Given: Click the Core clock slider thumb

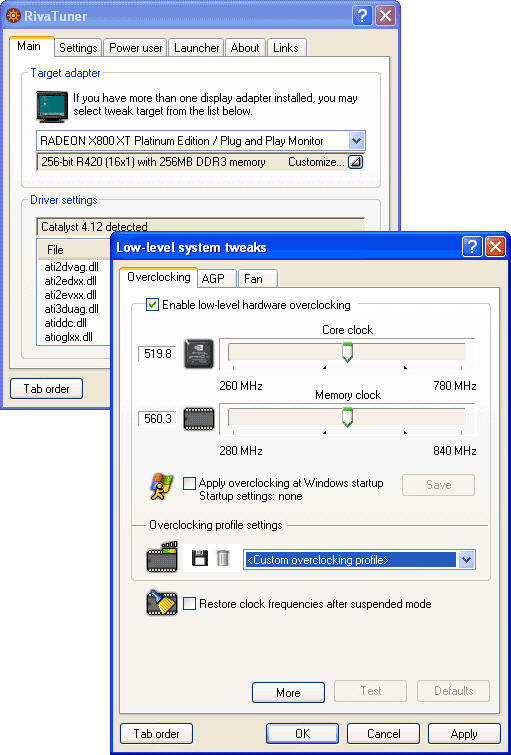Looking at the screenshot, I should click(x=347, y=352).
